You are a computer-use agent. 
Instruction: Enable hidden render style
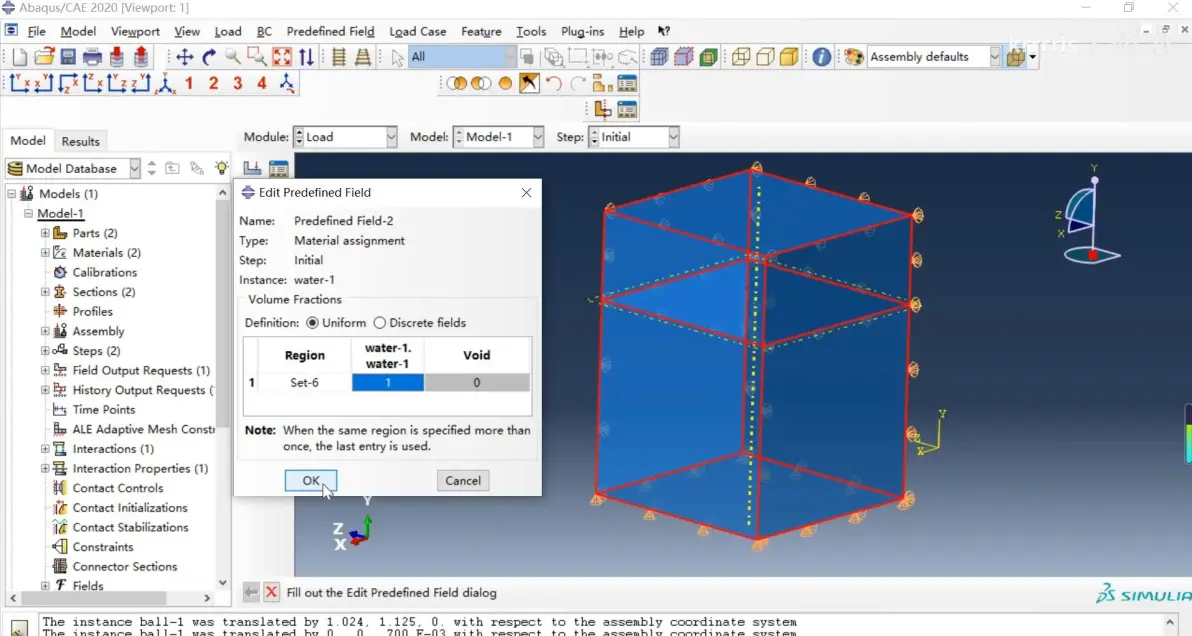(766, 57)
